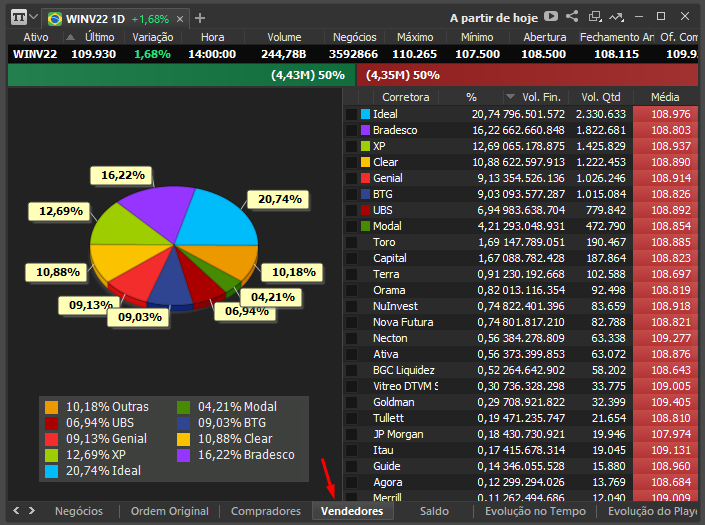Click the share icon in title bar
Screen dimensions: 705x525
coord(572,17)
